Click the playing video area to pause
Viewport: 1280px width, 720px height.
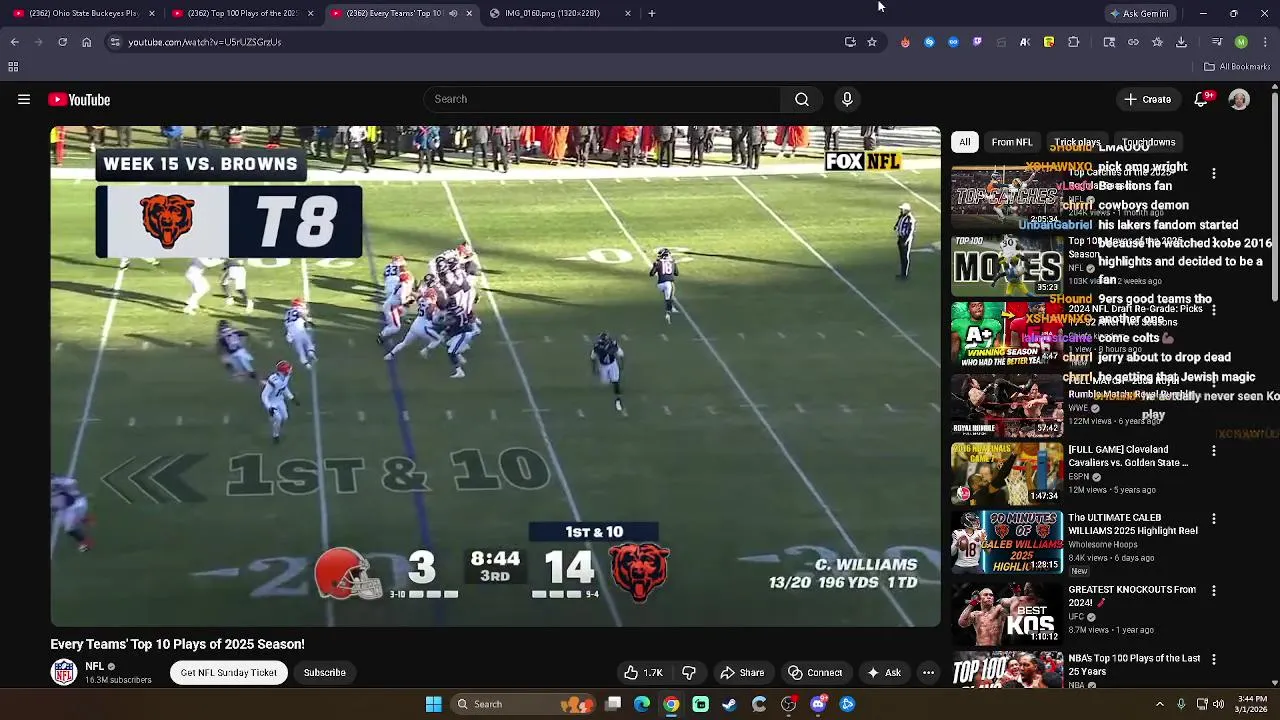495,376
